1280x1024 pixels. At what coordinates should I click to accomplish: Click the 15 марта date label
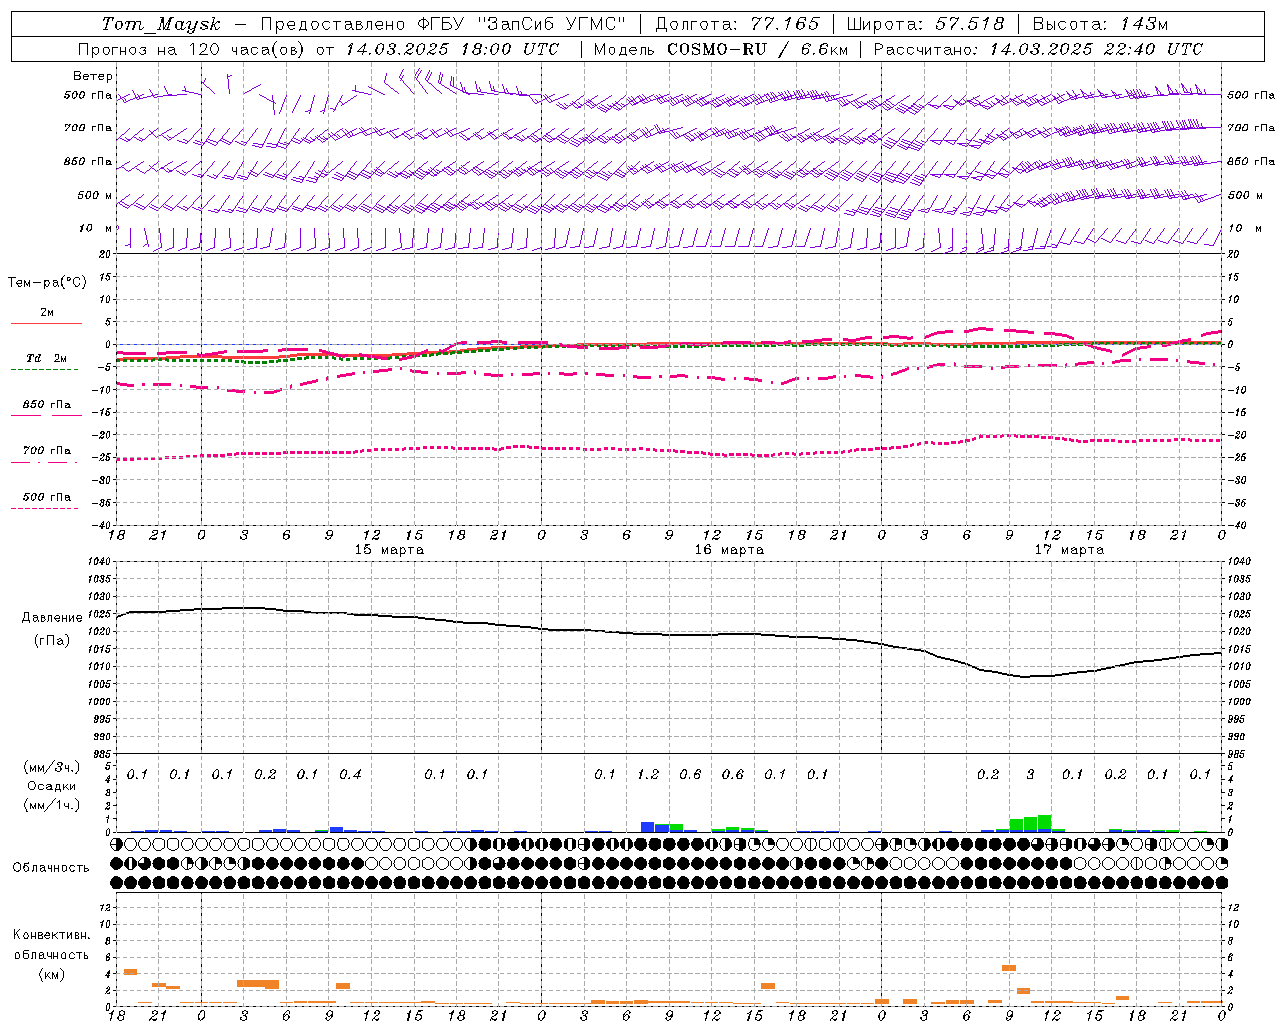click(x=389, y=550)
